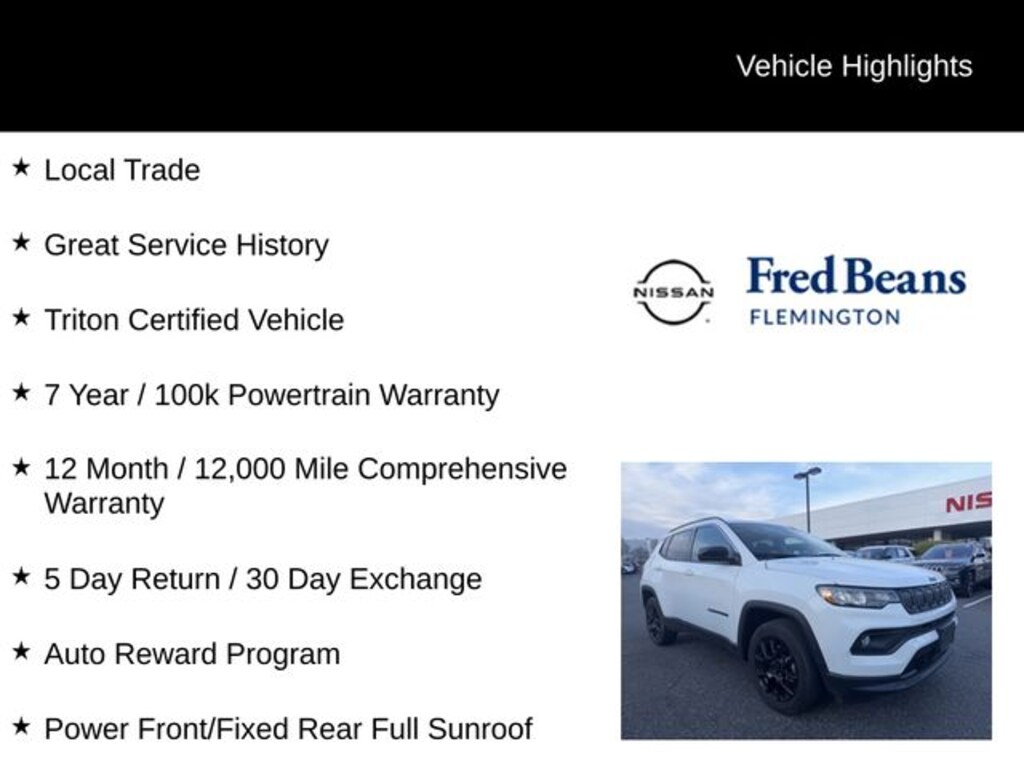Image resolution: width=1024 pixels, height=768 pixels.
Task: Select the Local Trade highlight text
Action: (122, 170)
